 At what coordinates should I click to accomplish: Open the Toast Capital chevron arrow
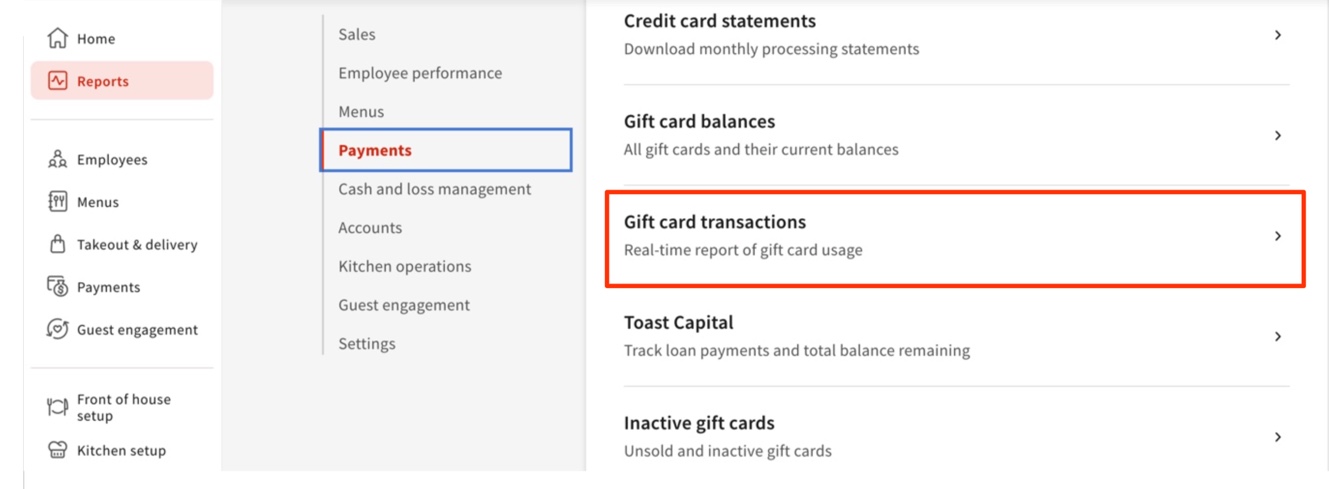(x=1278, y=337)
